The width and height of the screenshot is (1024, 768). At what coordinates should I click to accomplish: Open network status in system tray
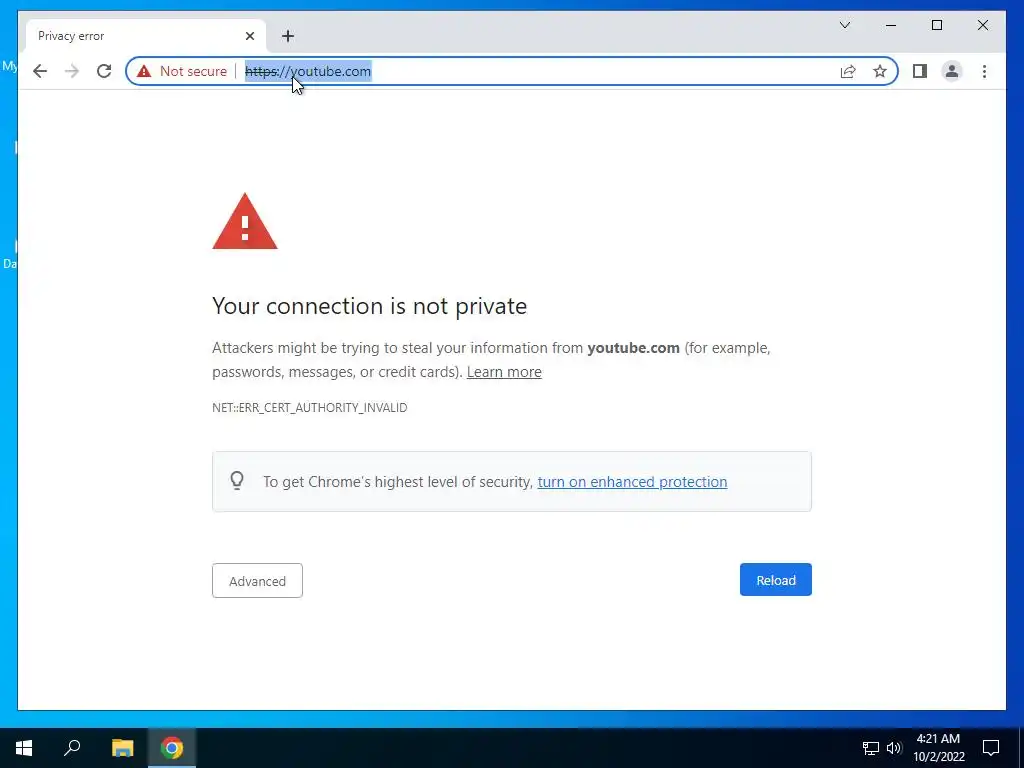871,748
